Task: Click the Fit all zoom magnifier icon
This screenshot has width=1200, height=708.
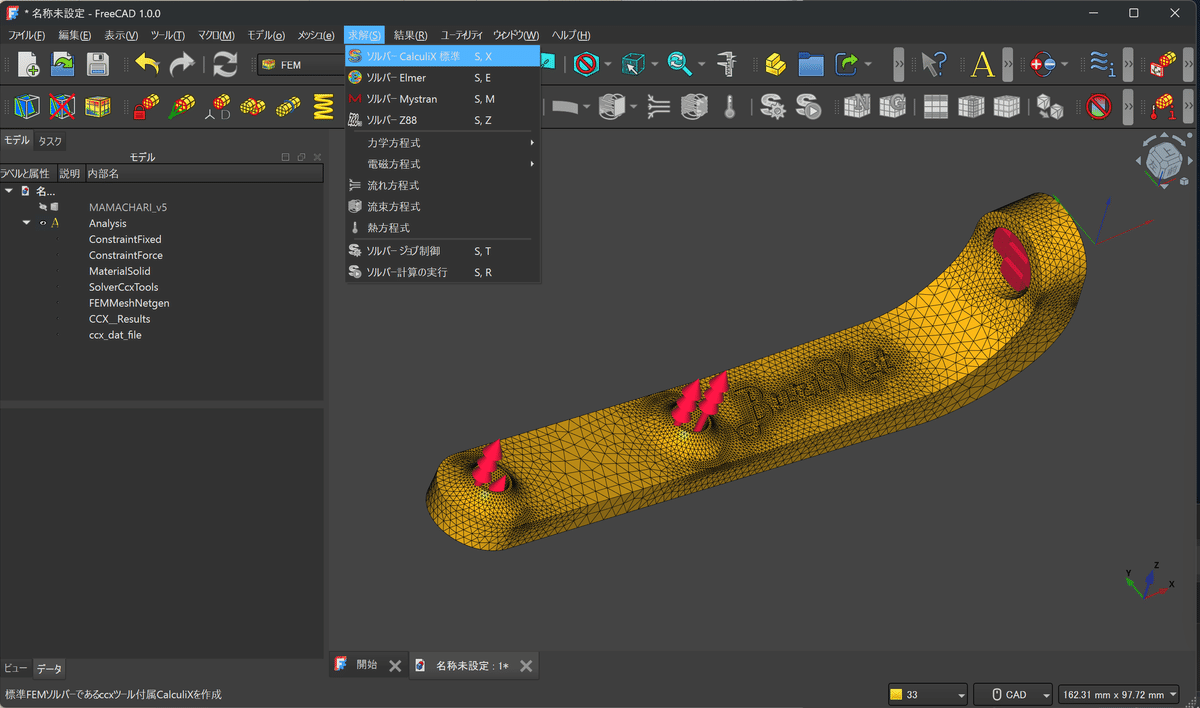Action: [680, 65]
